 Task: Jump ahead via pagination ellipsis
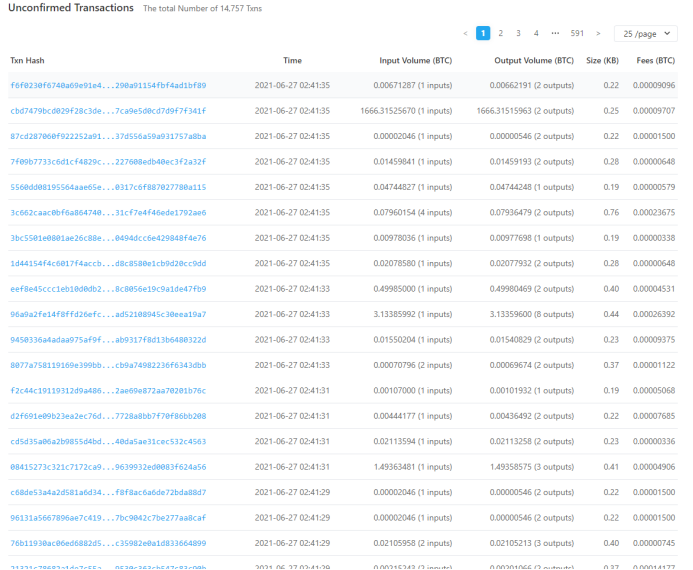pyautogui.click(x=555, y=33)
